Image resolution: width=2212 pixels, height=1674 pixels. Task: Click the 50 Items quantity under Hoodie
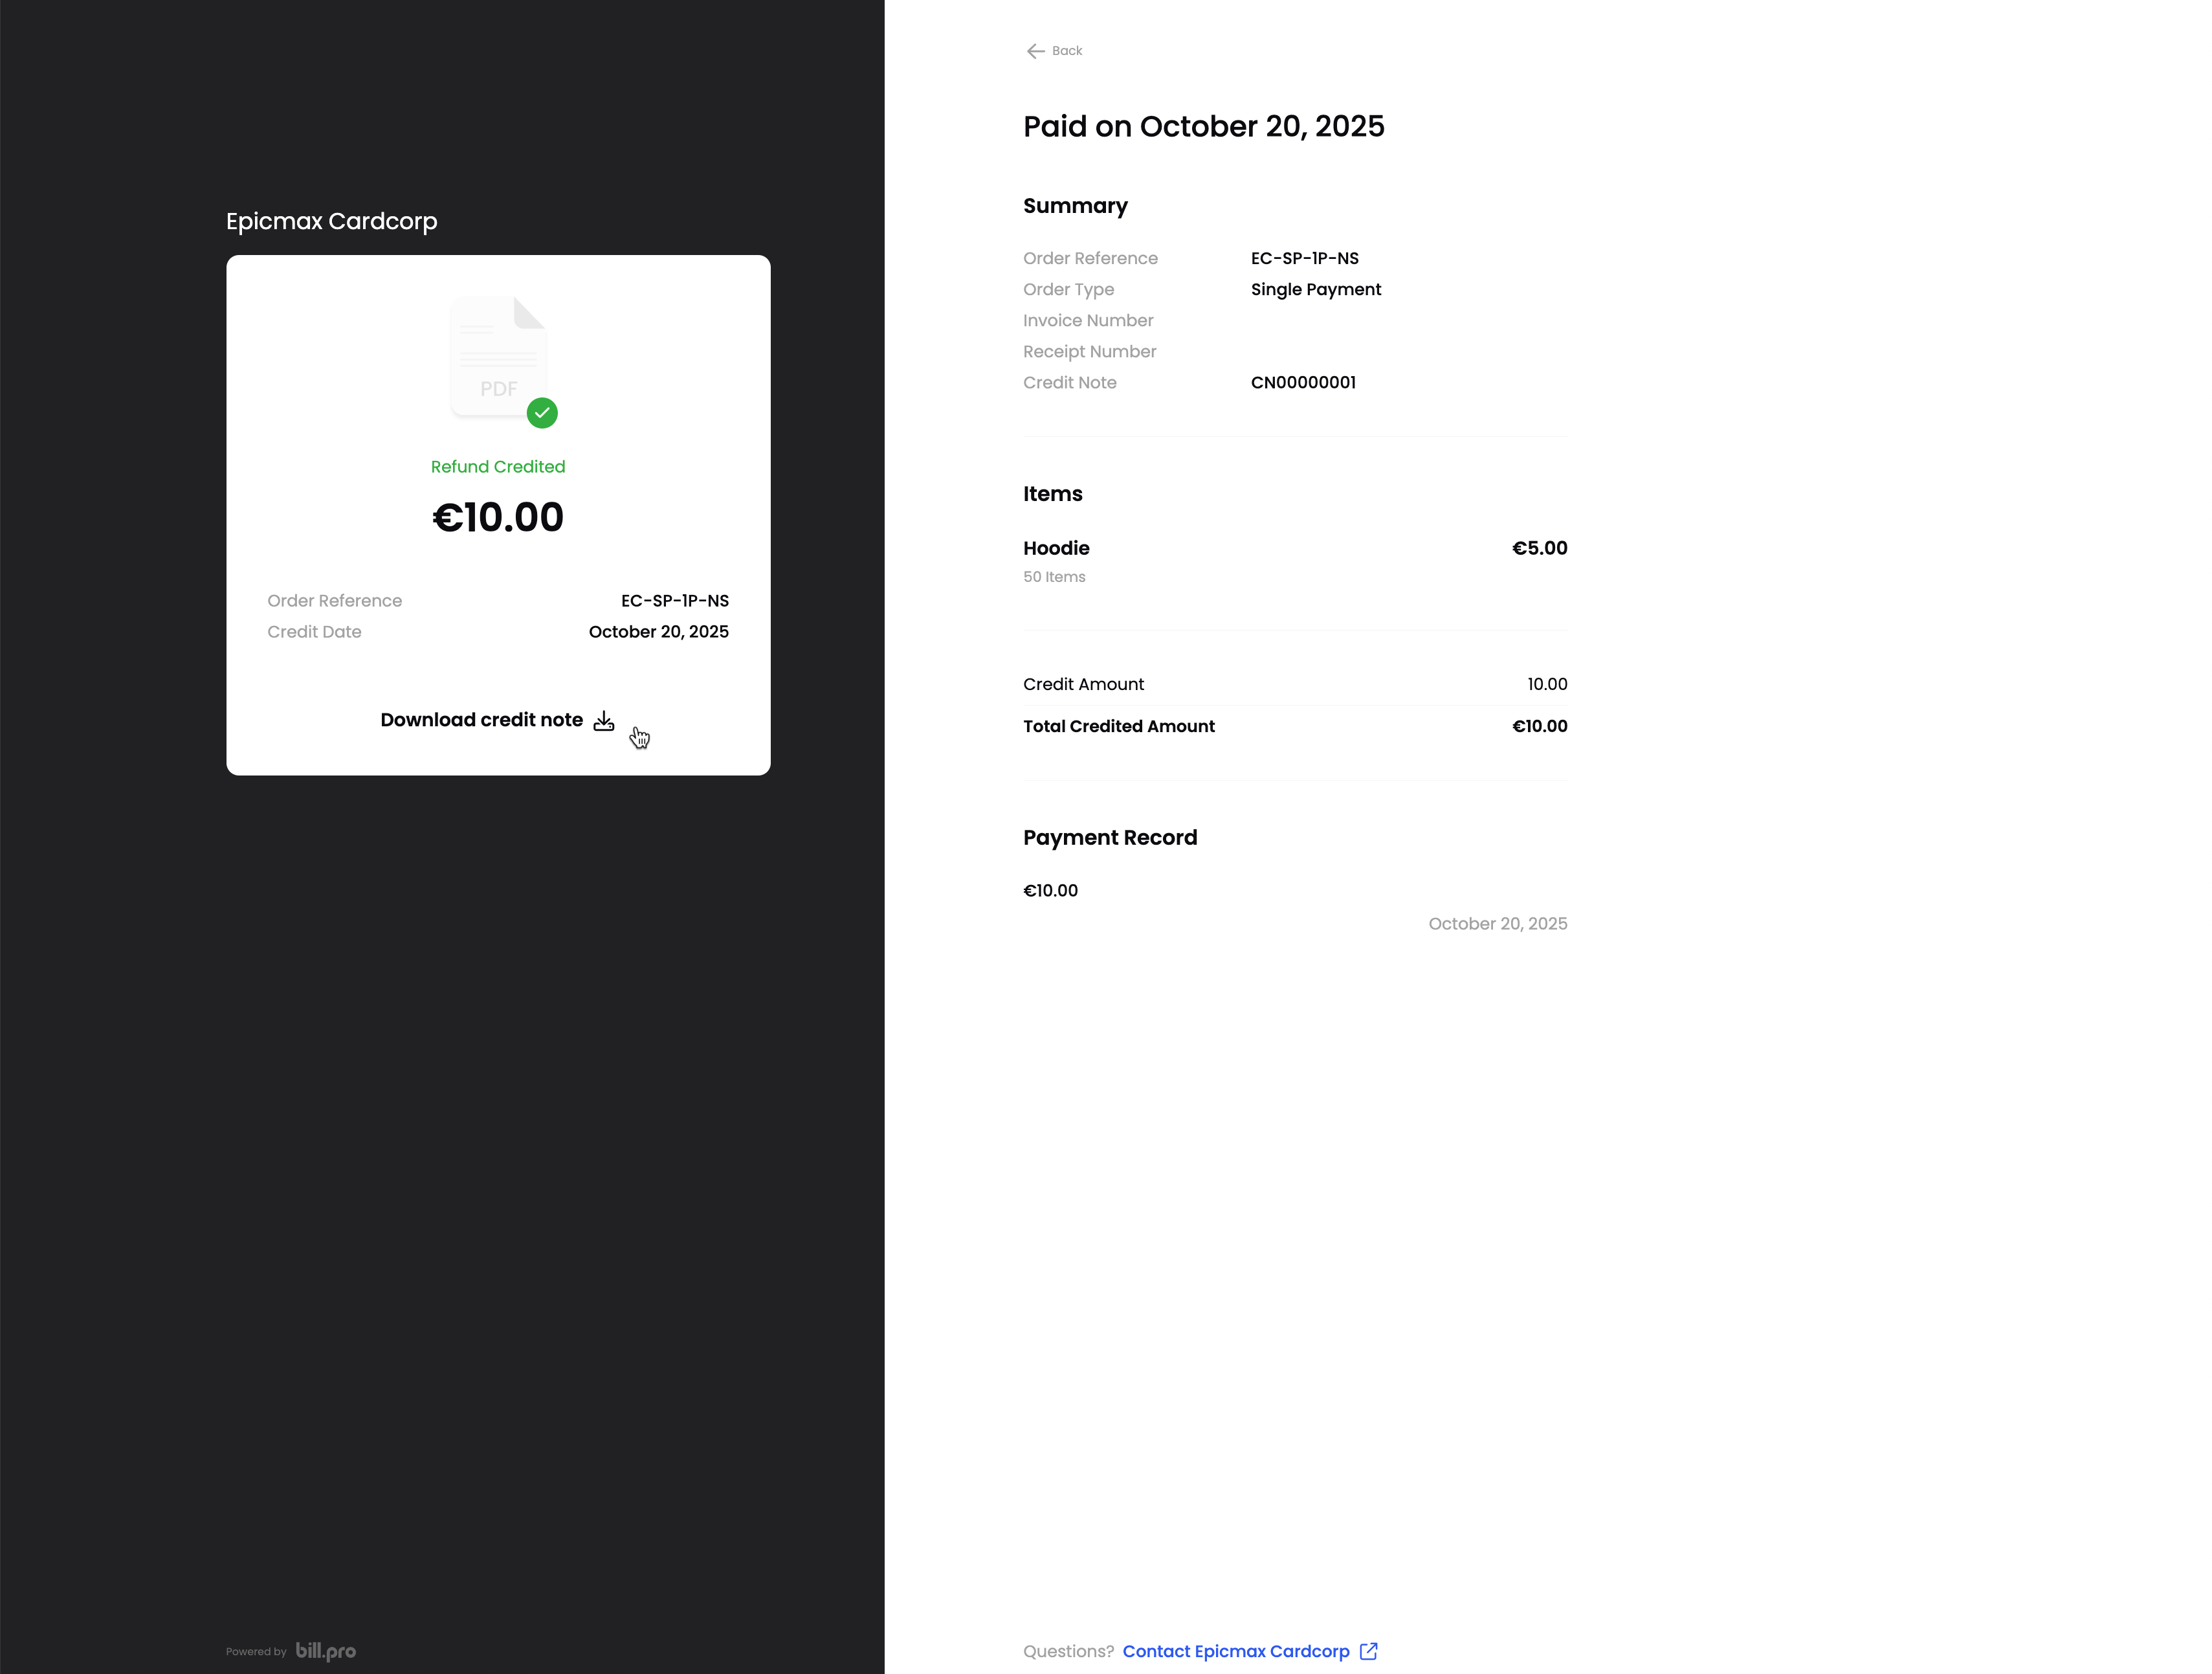[1053, 577]
